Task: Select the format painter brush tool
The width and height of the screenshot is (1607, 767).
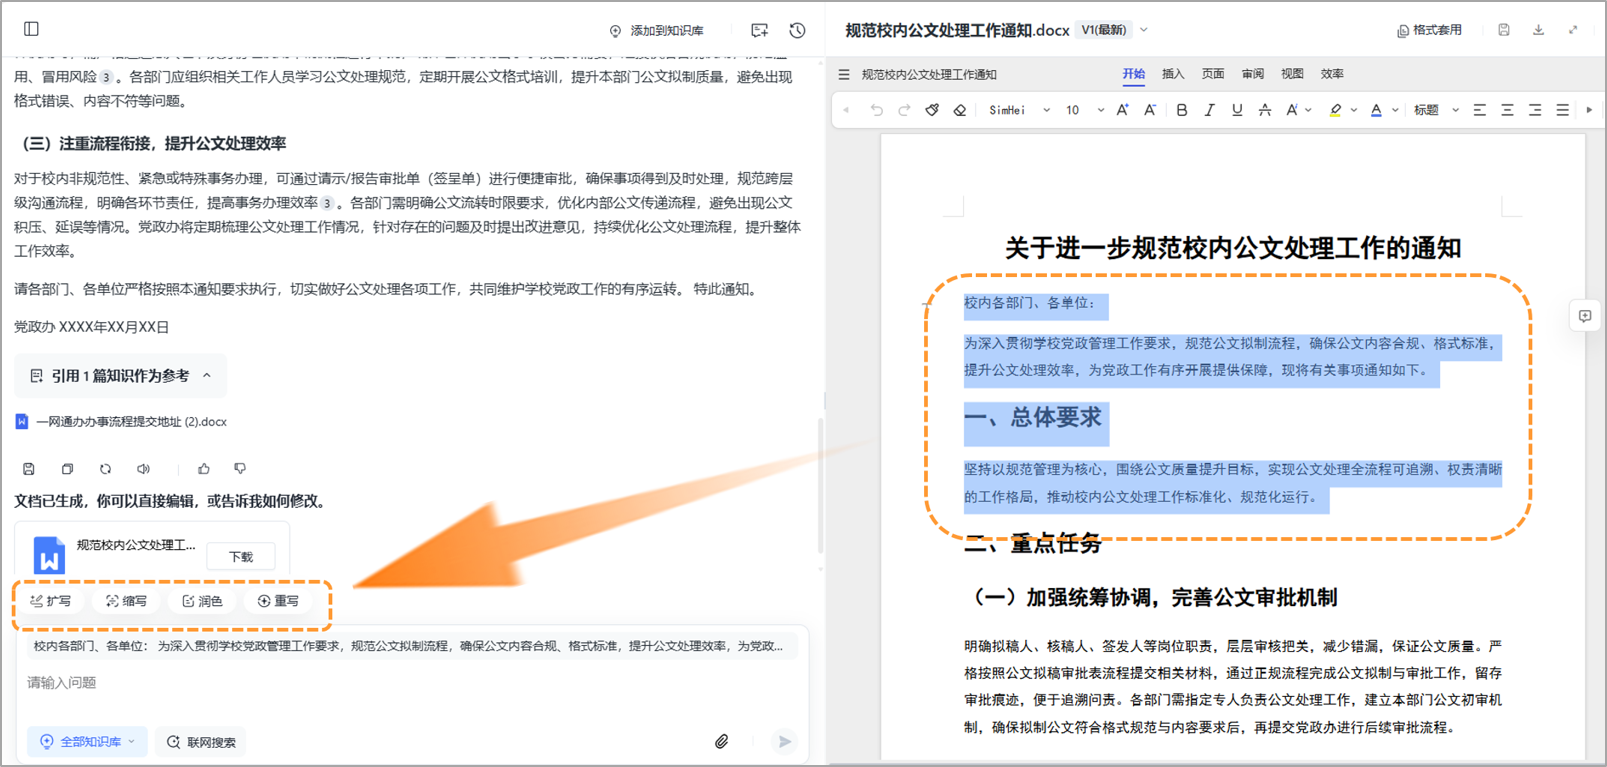Action: [x=932, y=110]
